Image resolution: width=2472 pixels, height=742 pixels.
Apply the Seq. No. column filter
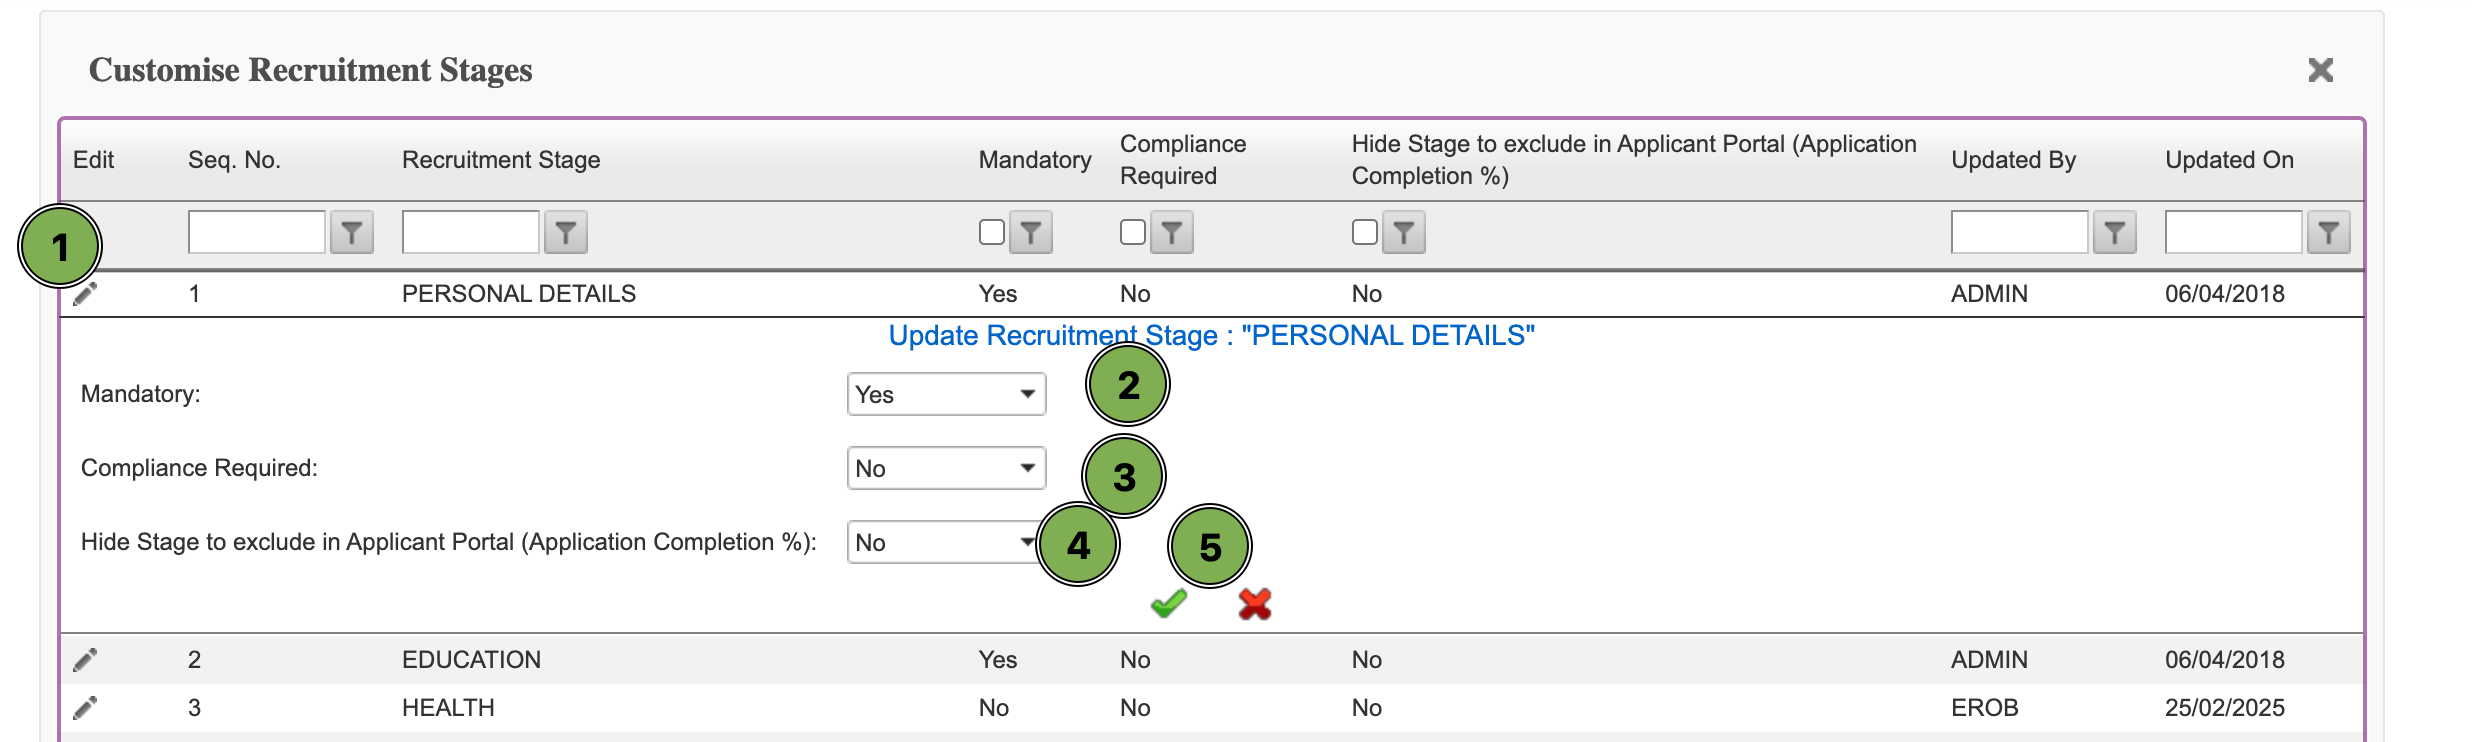coord(352,233)
